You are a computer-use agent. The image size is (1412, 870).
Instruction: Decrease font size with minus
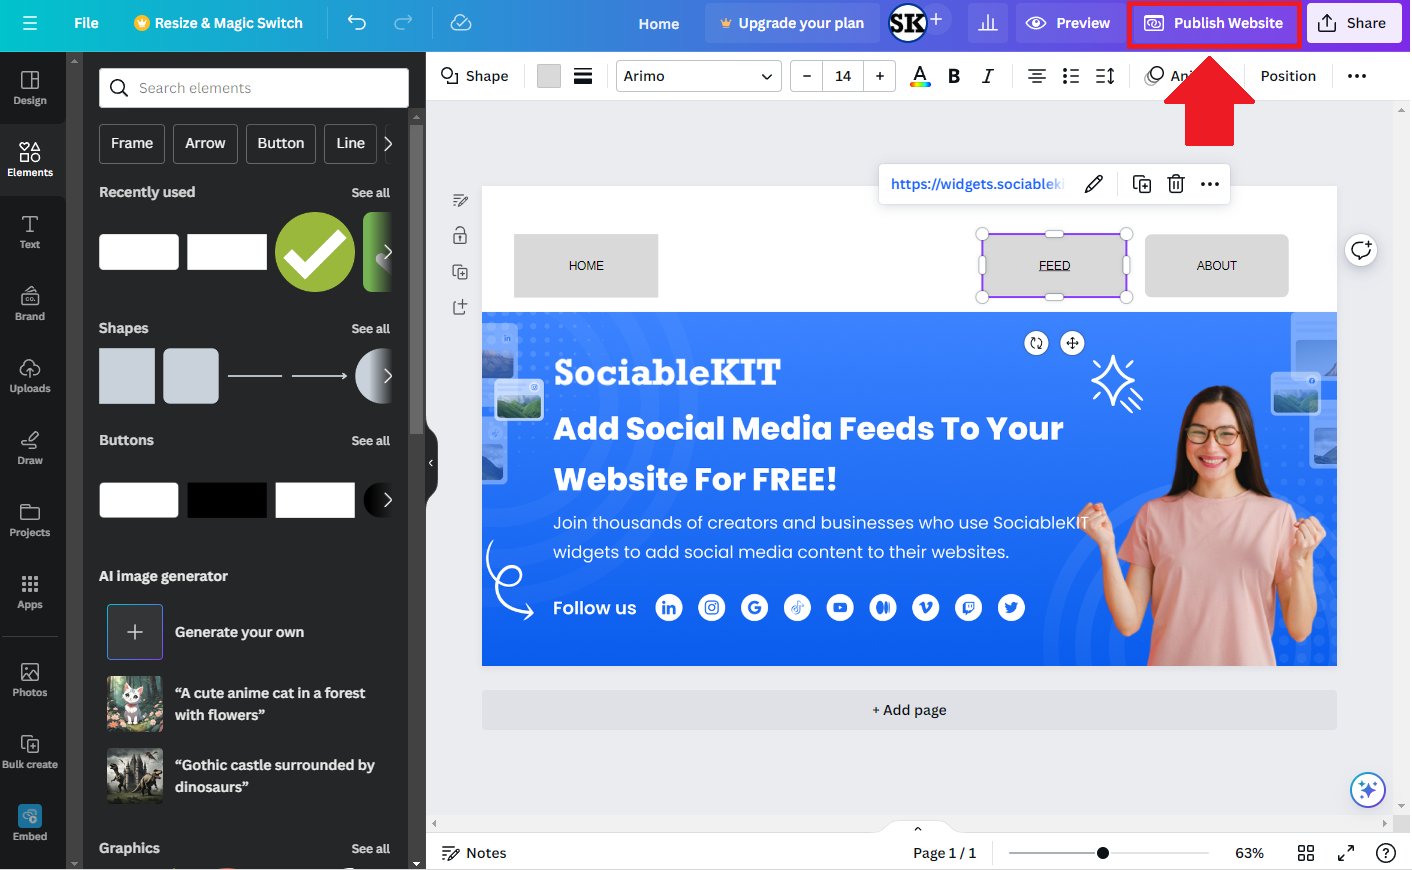coord(807,76)
